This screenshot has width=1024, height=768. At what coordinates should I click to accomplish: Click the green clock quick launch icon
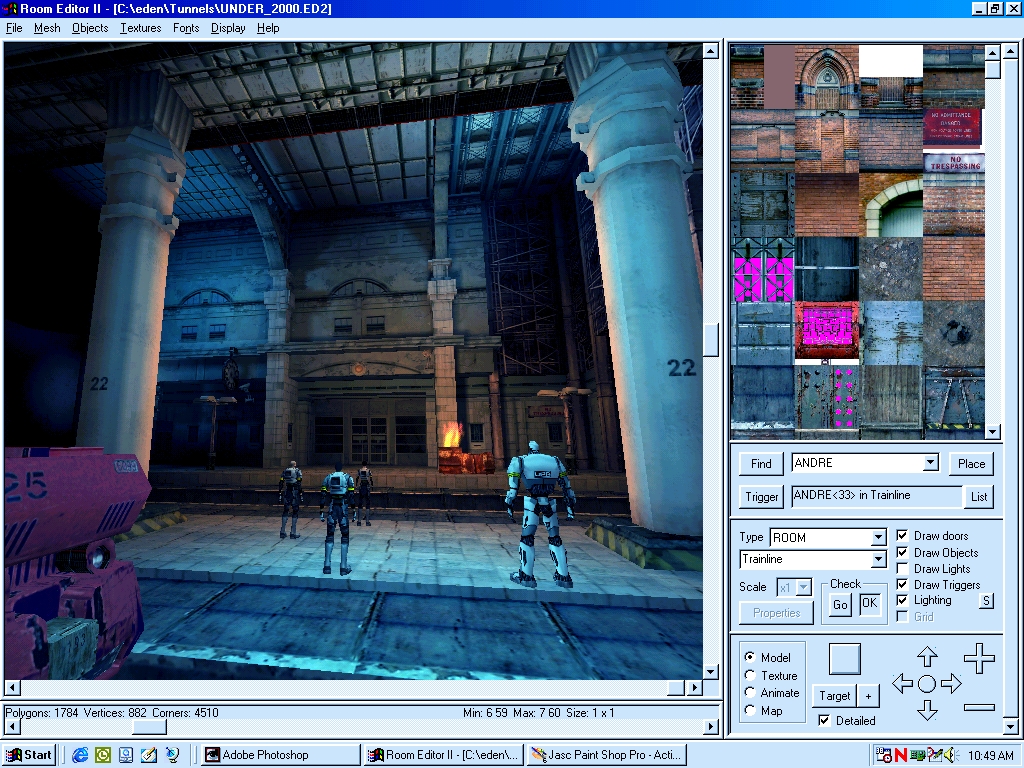[103, 755]
